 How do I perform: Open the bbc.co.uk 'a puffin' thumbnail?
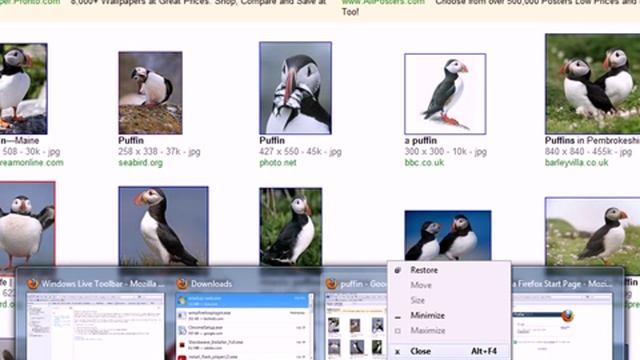click(x=445, y=94)
